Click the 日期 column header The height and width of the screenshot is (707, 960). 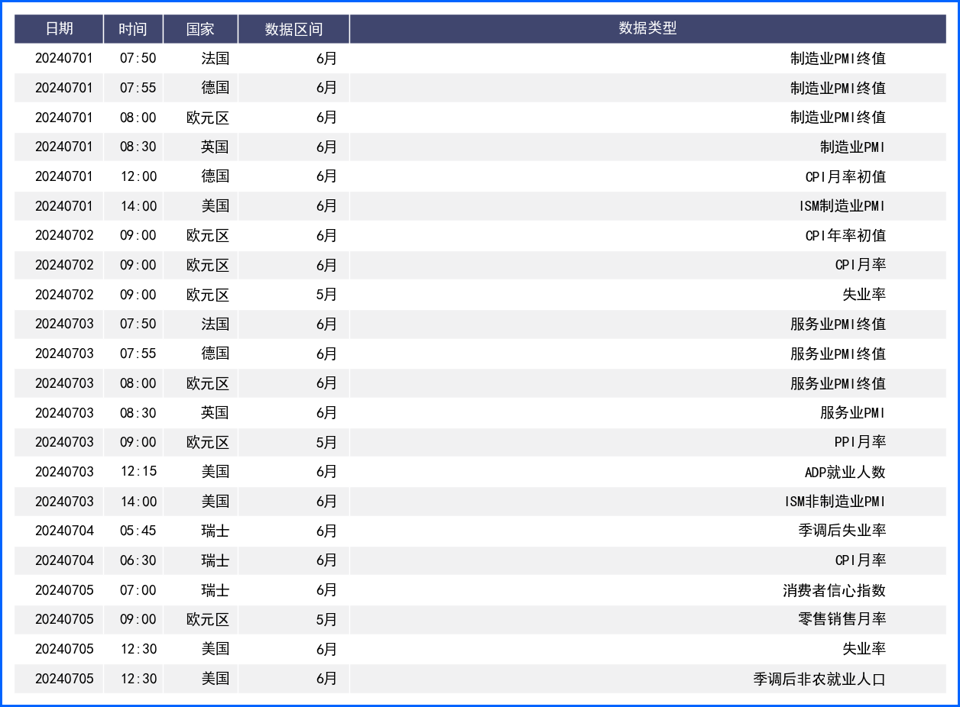(x=59, y=29)
